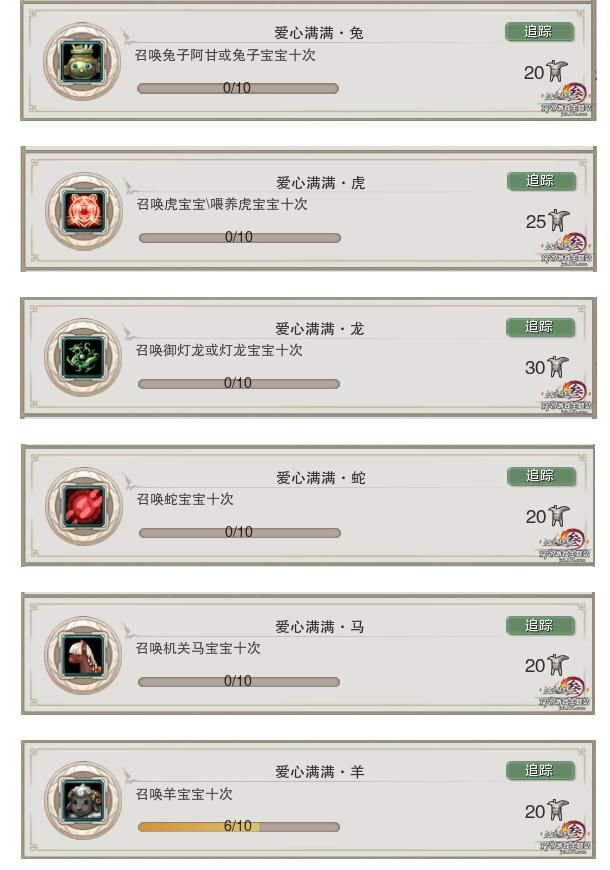This screenshot has height=870, width=610.
Task: Click 追踪 for the 爱心满满·羊 quest
Action: pyautogui.click(x=540, y=771)
